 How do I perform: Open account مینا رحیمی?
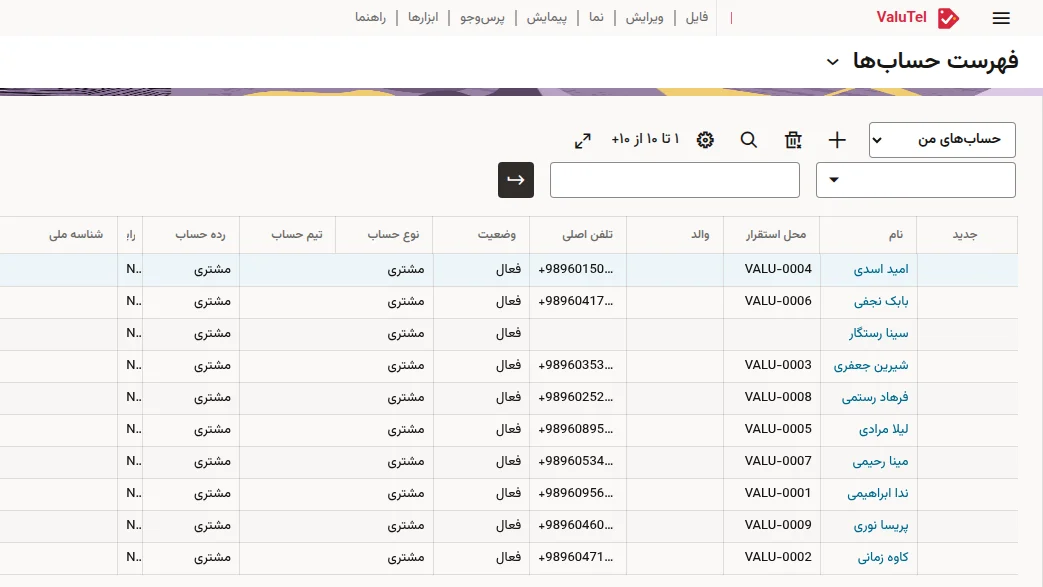(880, 461)
